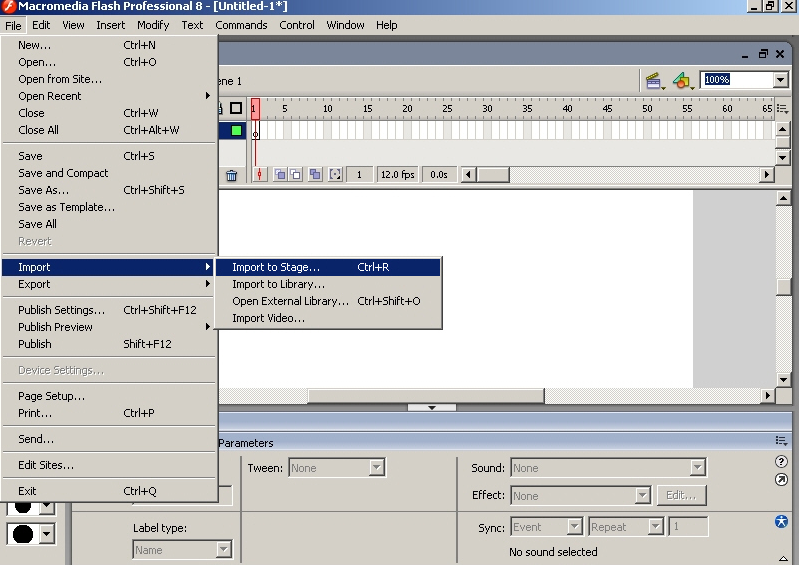
Task: Click the repeat count input field
Action: (x=688, y=526)
